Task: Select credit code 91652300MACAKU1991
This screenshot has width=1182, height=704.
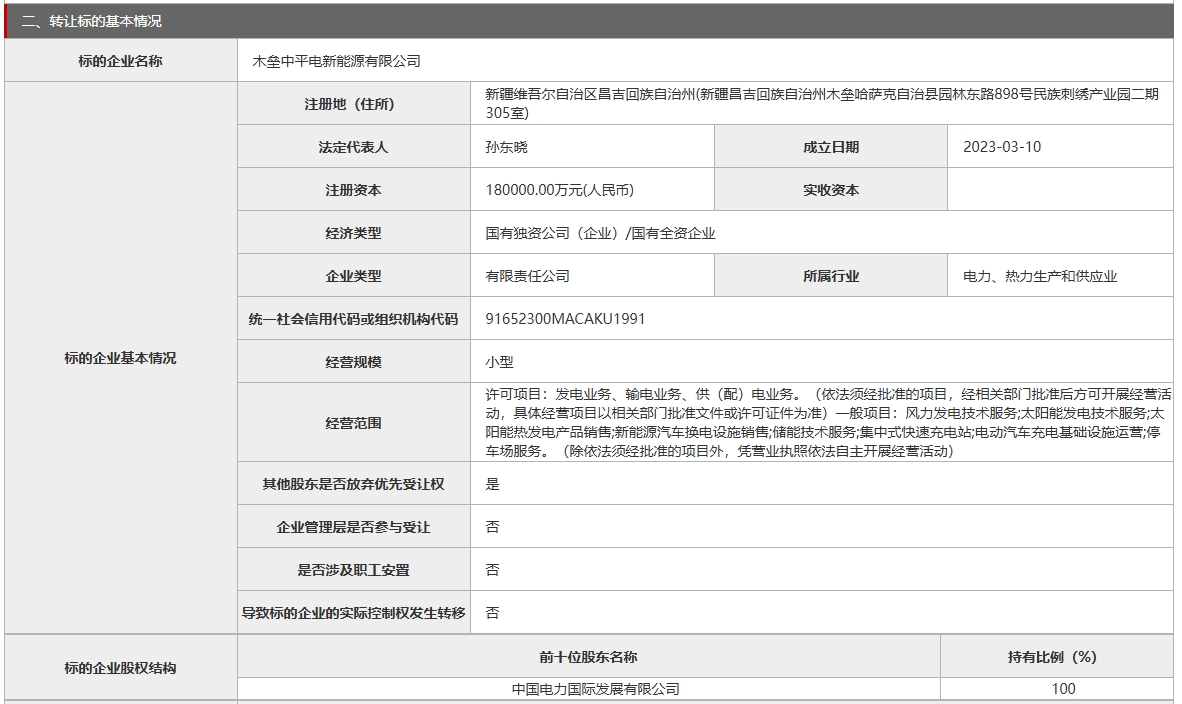Action: click(565, 319)
